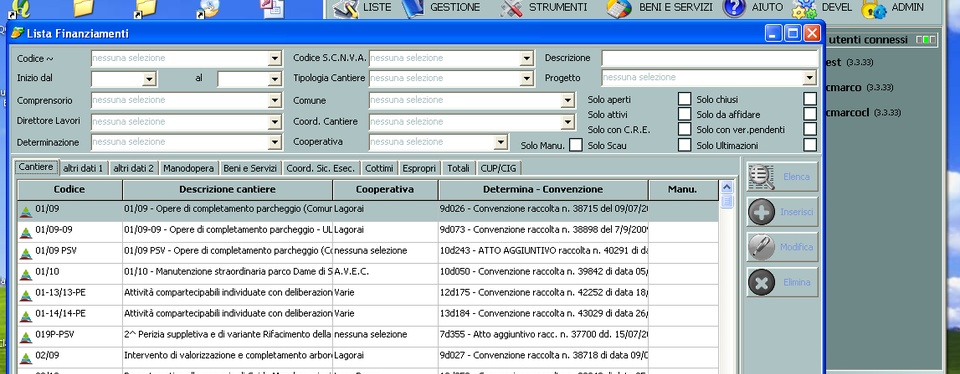Screen dimensions: 960x374
Task: Click the row icon for 02/09
Action: [x=26, y=358]
